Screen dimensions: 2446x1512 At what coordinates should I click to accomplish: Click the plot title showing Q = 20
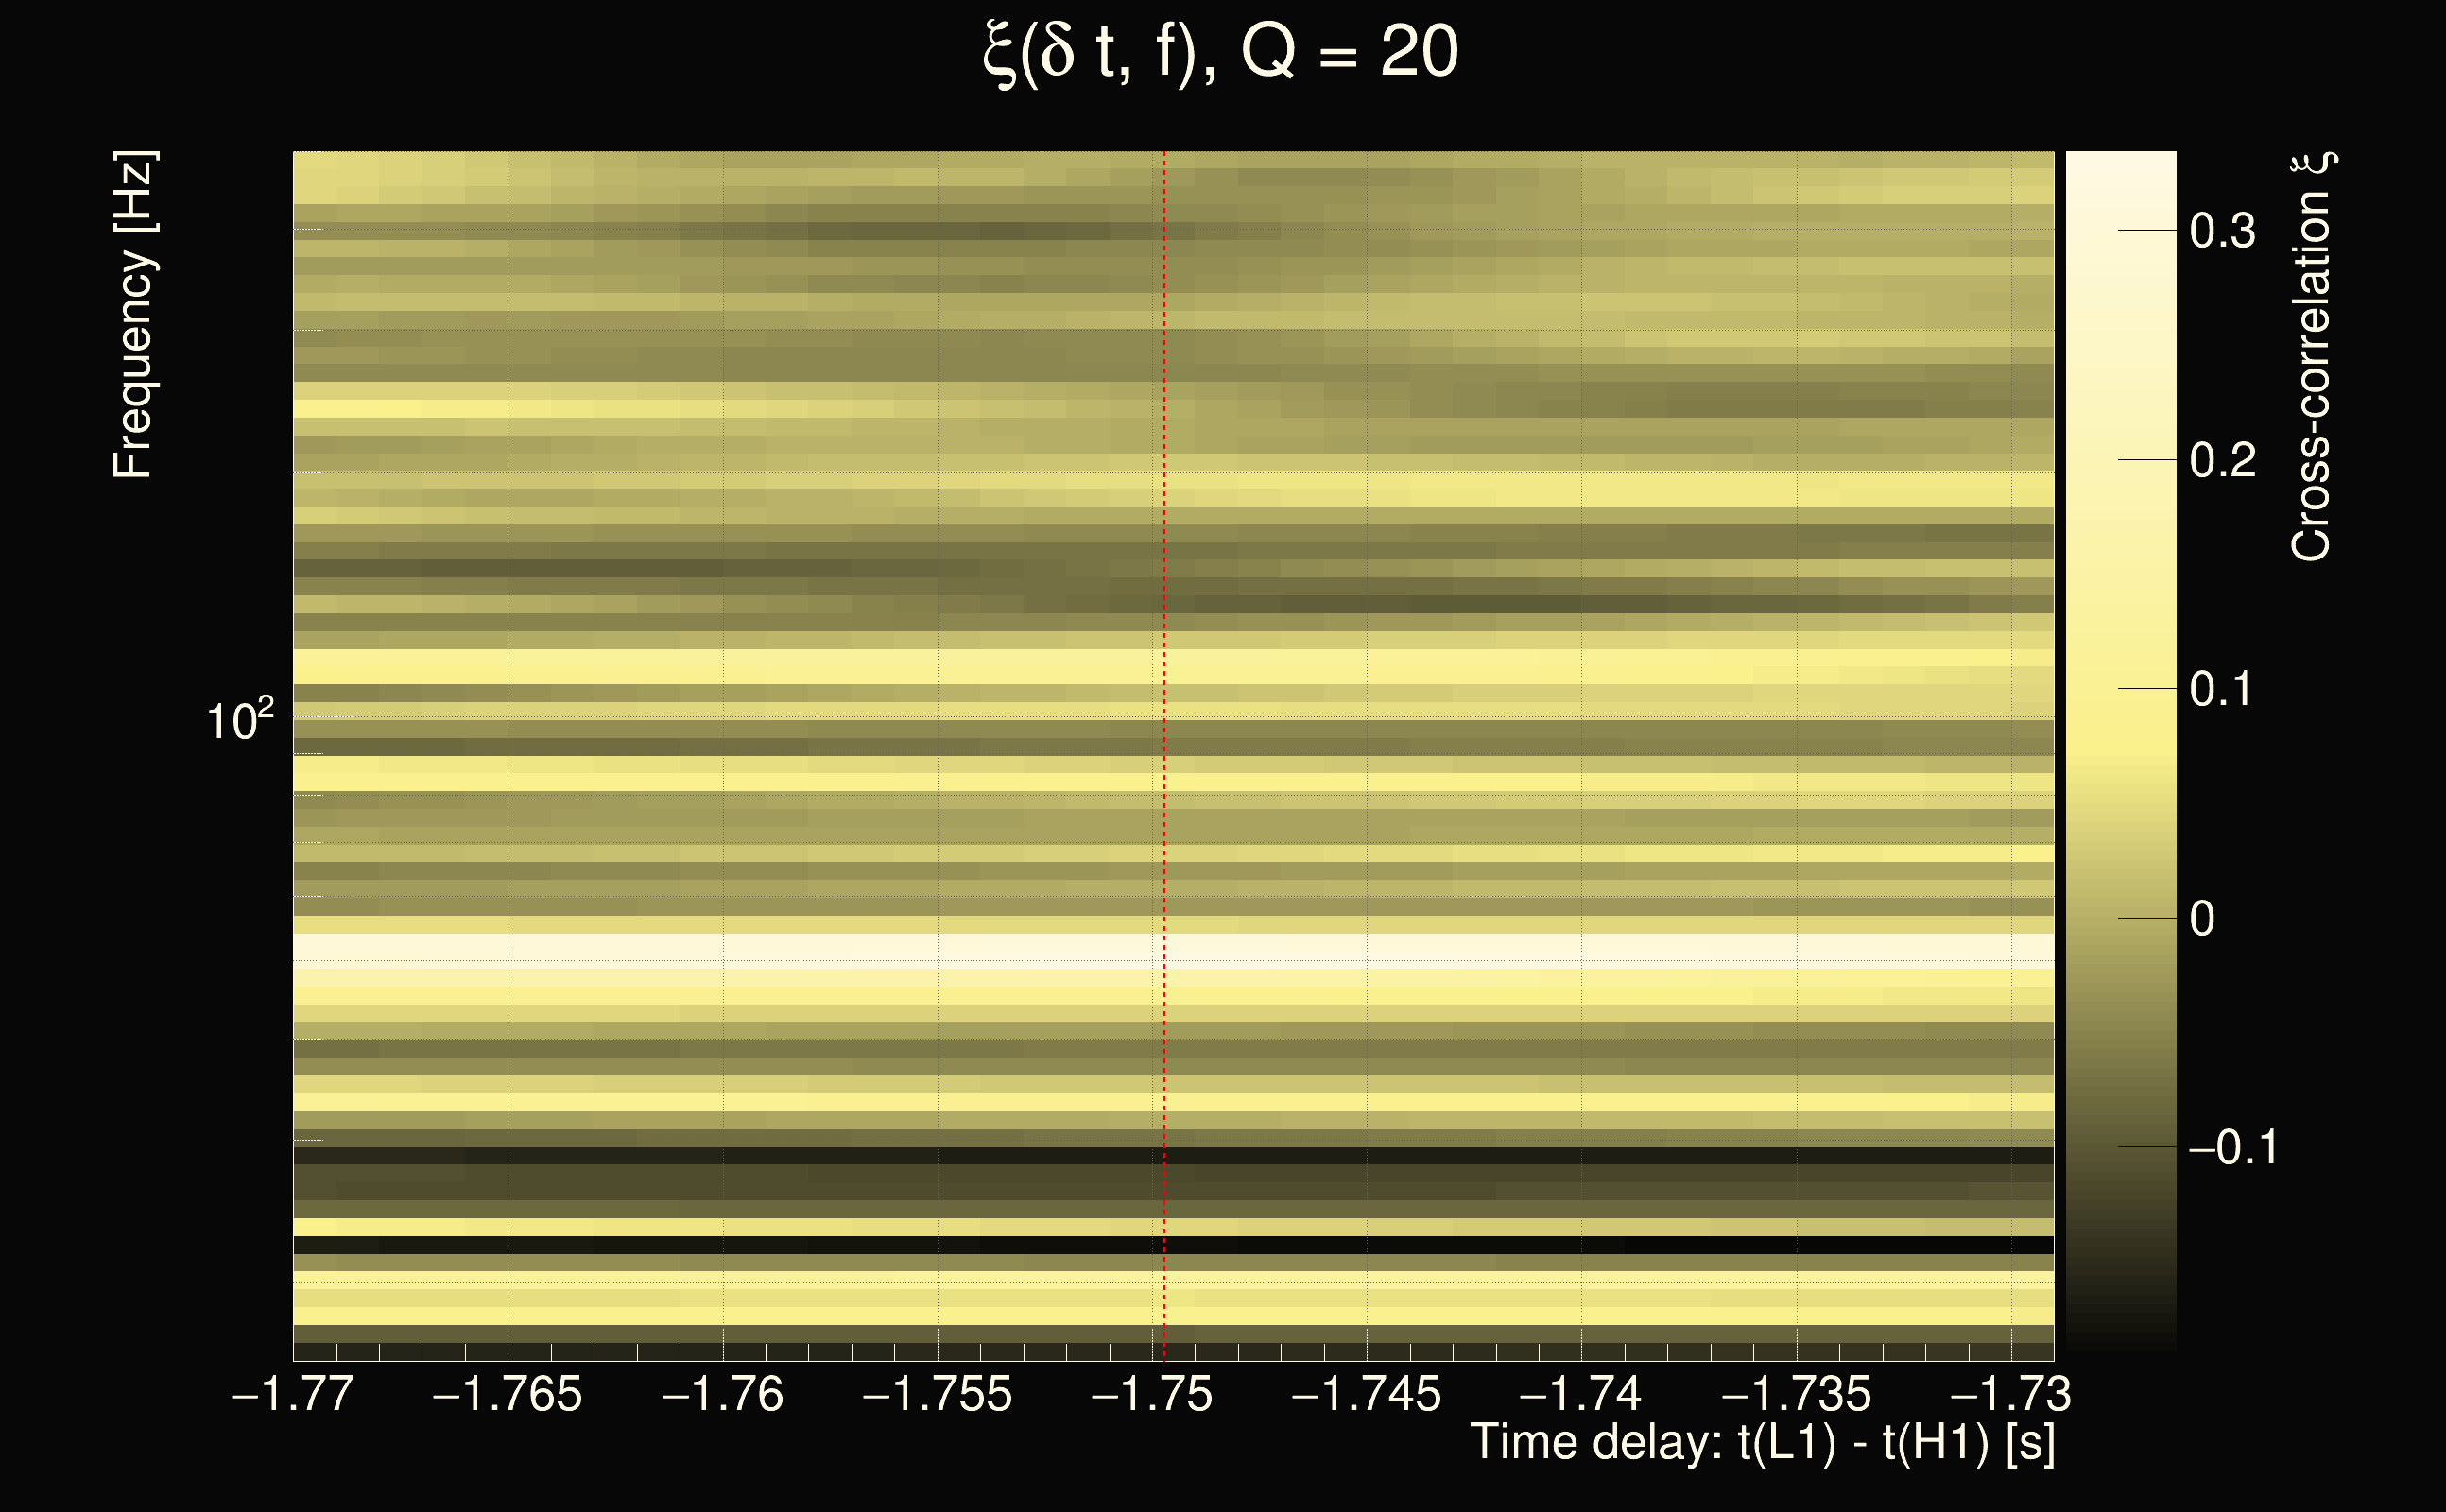pyautogui.click(x=1221, y=52)
